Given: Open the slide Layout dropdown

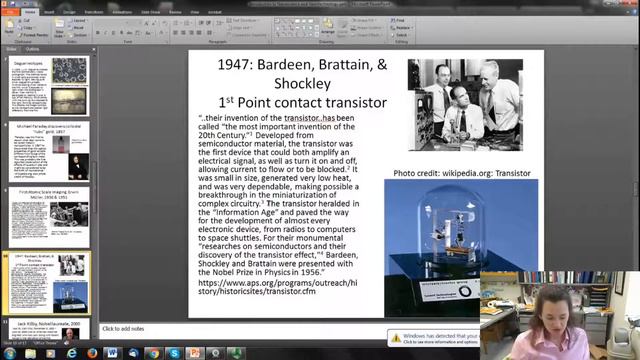Looking at the screenshot, I should (x=78, y=20).
